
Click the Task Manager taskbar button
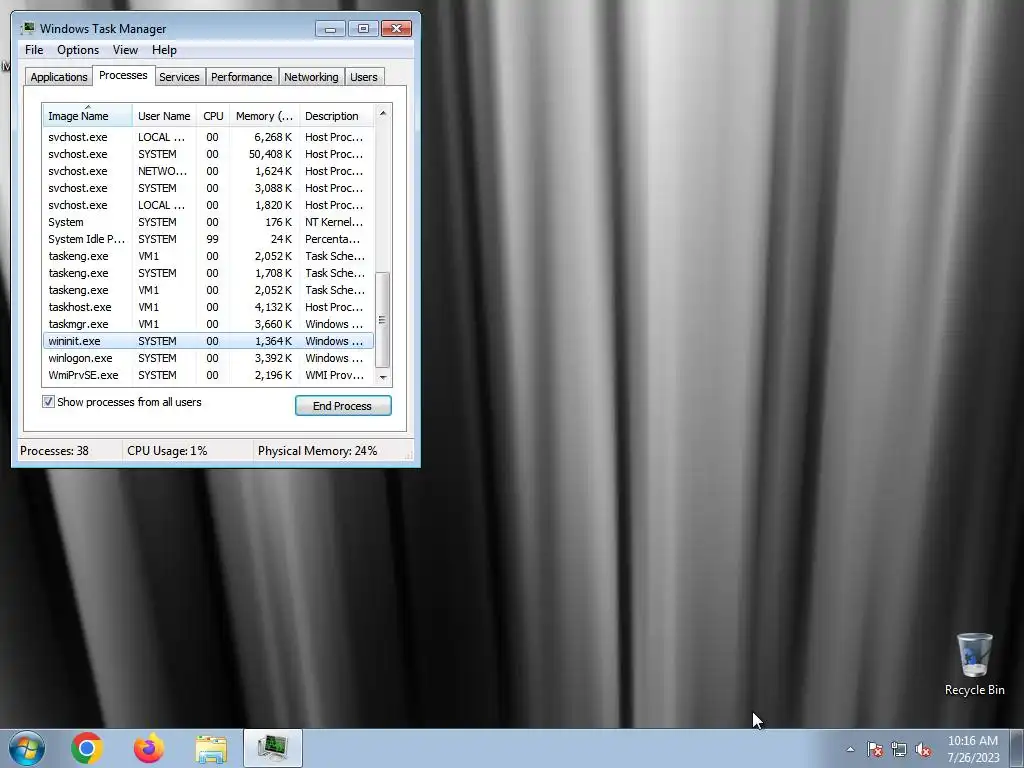(x=273, y=748)
